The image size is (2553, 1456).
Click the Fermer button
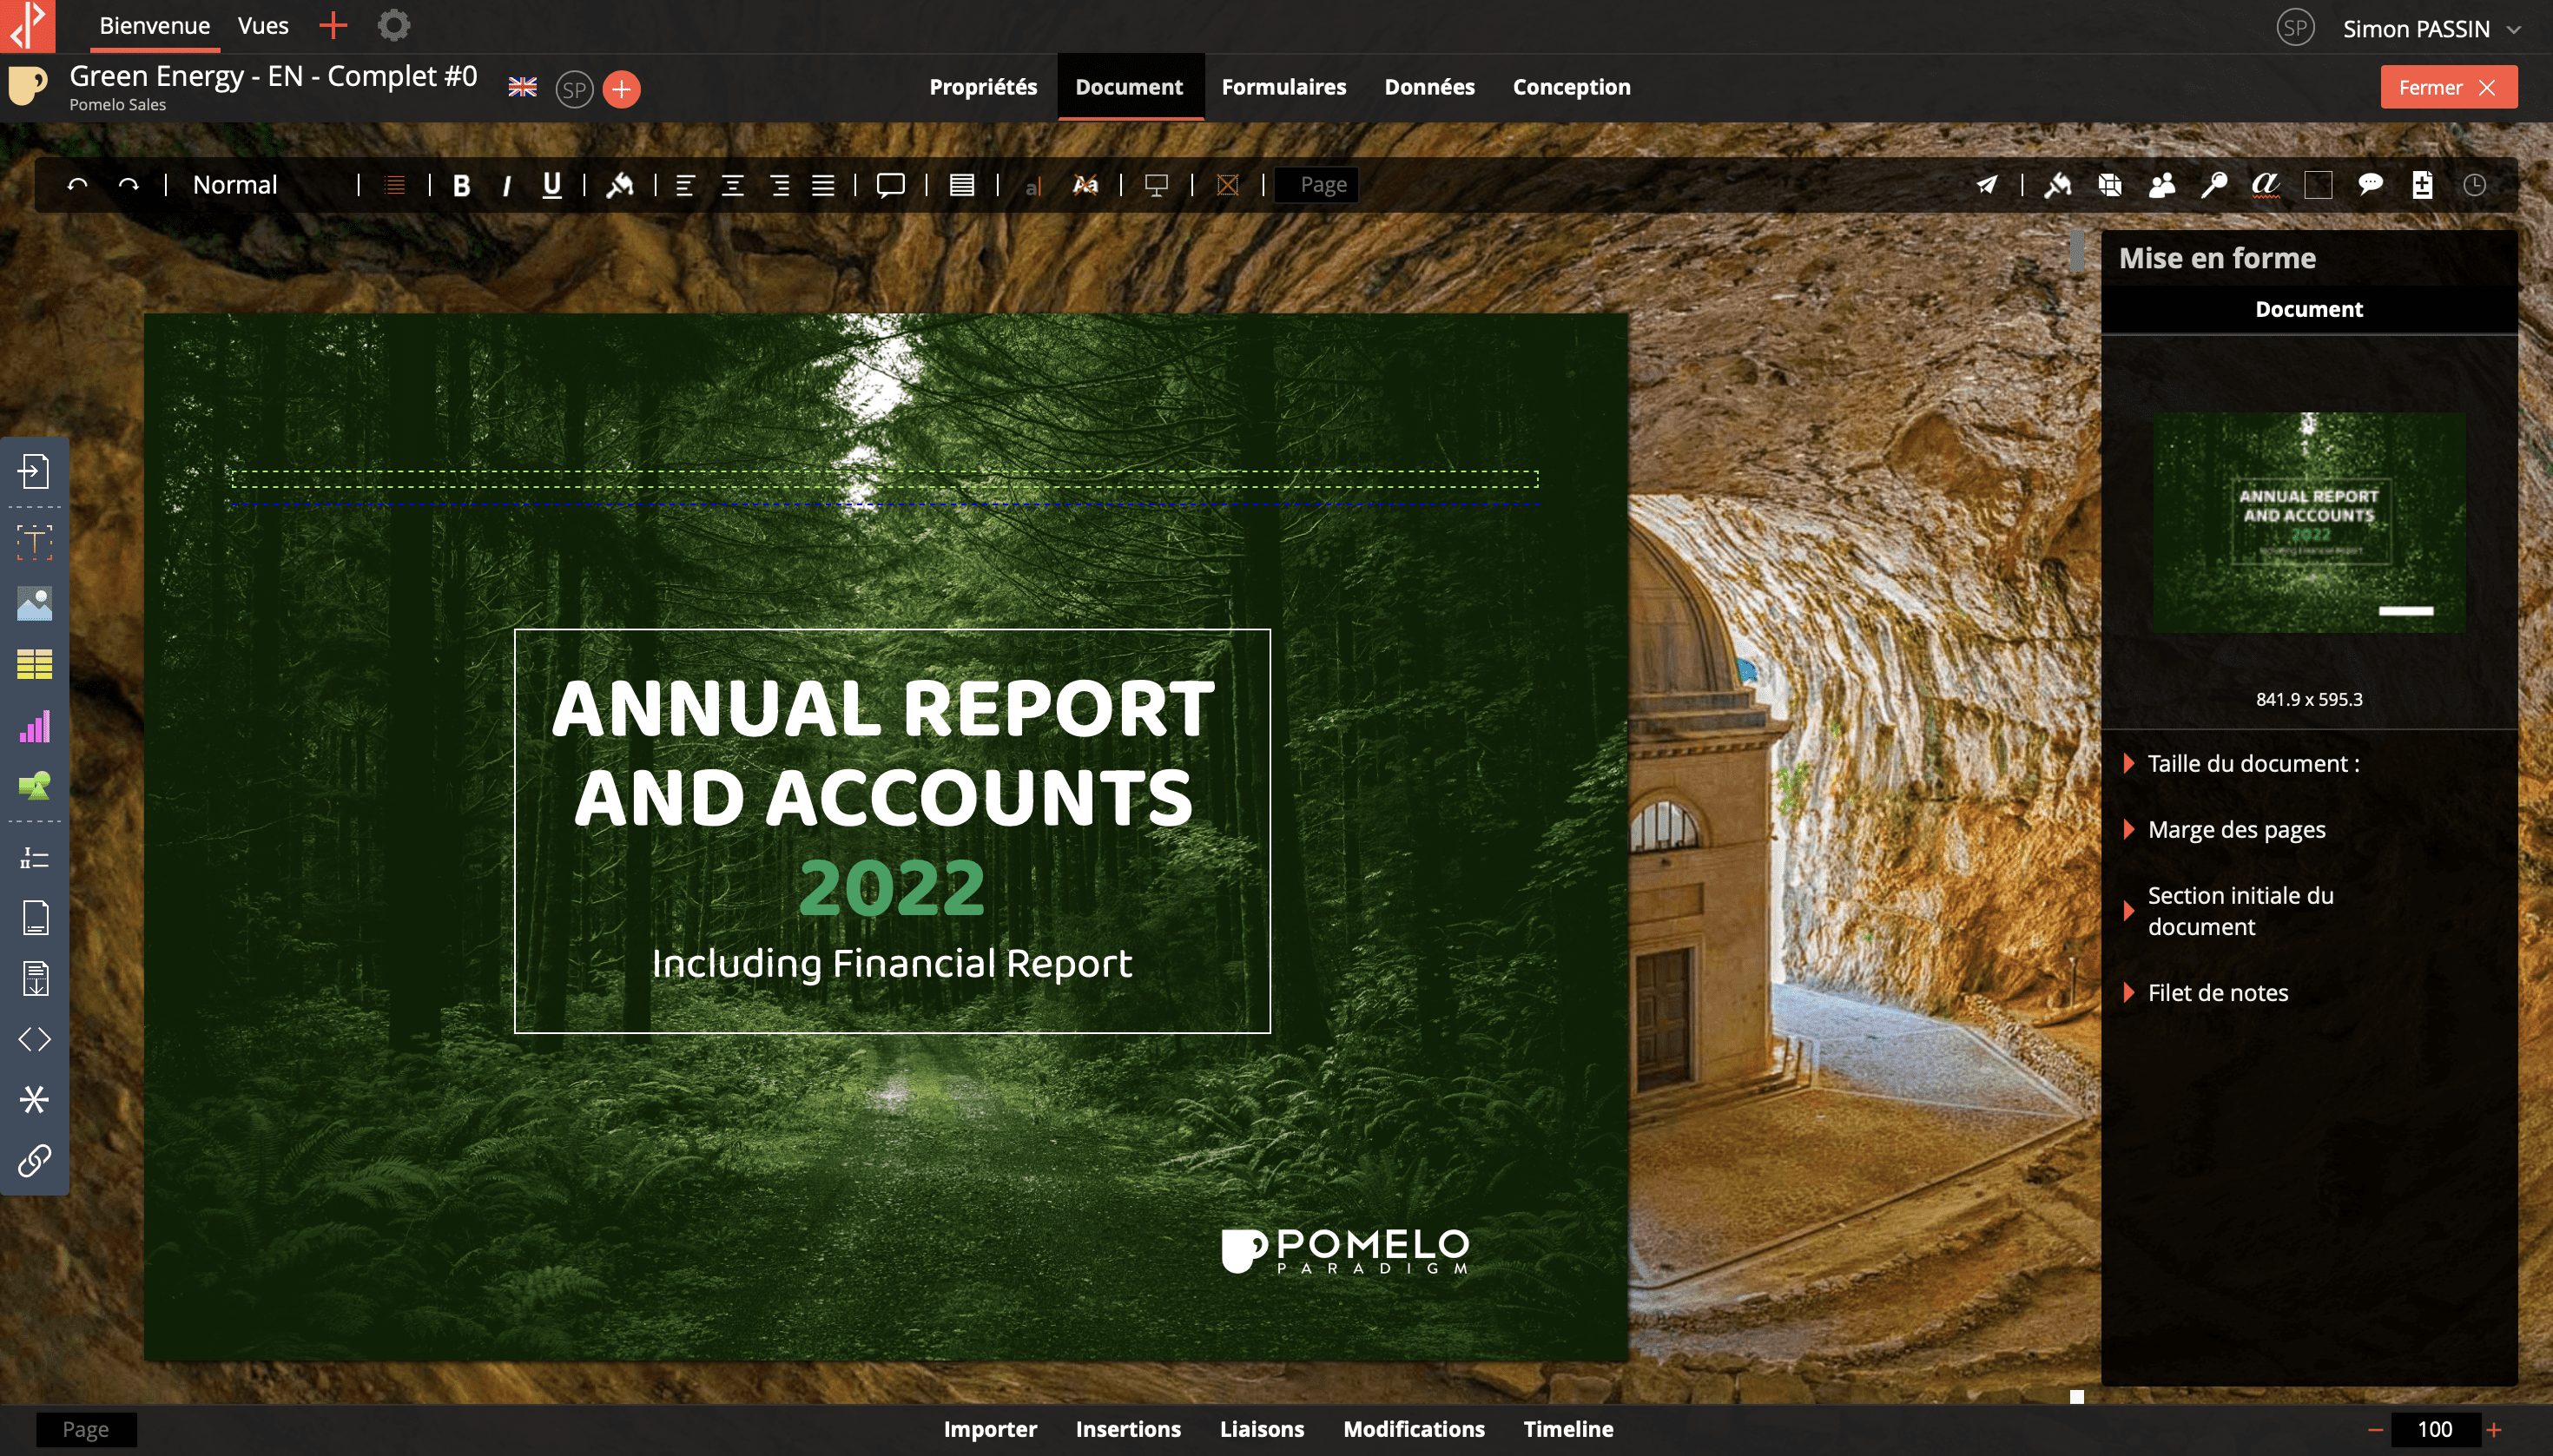click(2447, 87)
